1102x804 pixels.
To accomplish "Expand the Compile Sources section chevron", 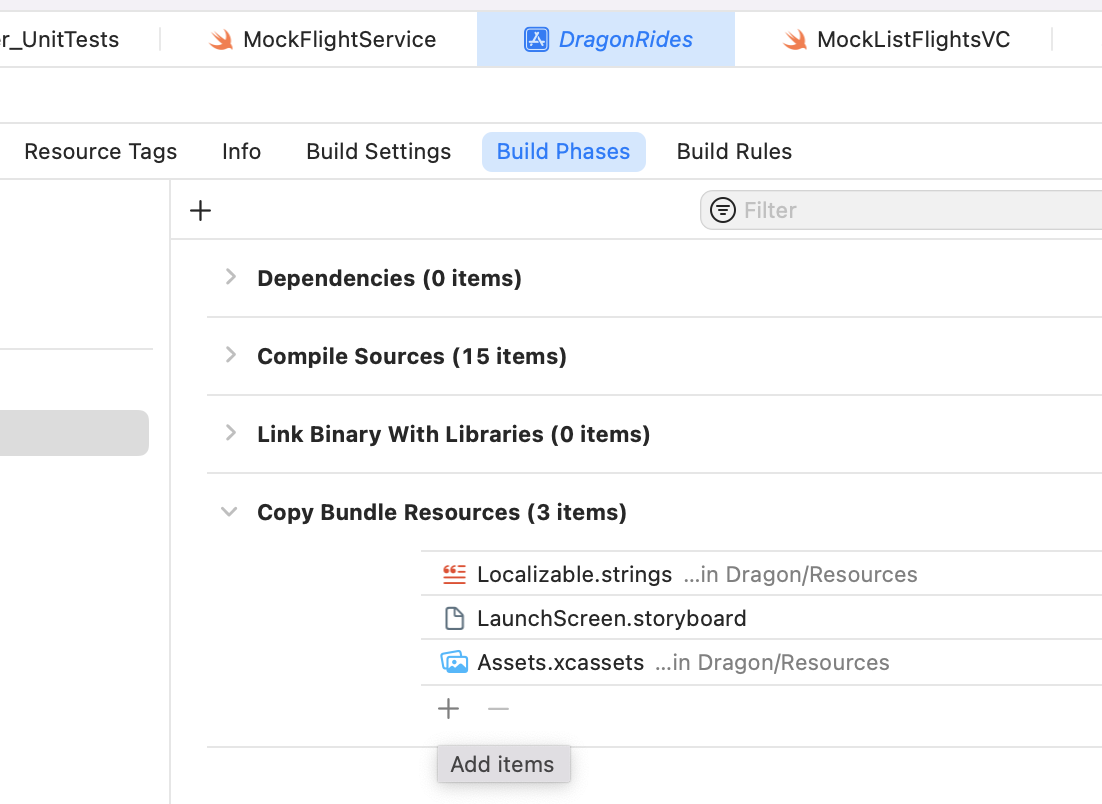I will point(230,355).
